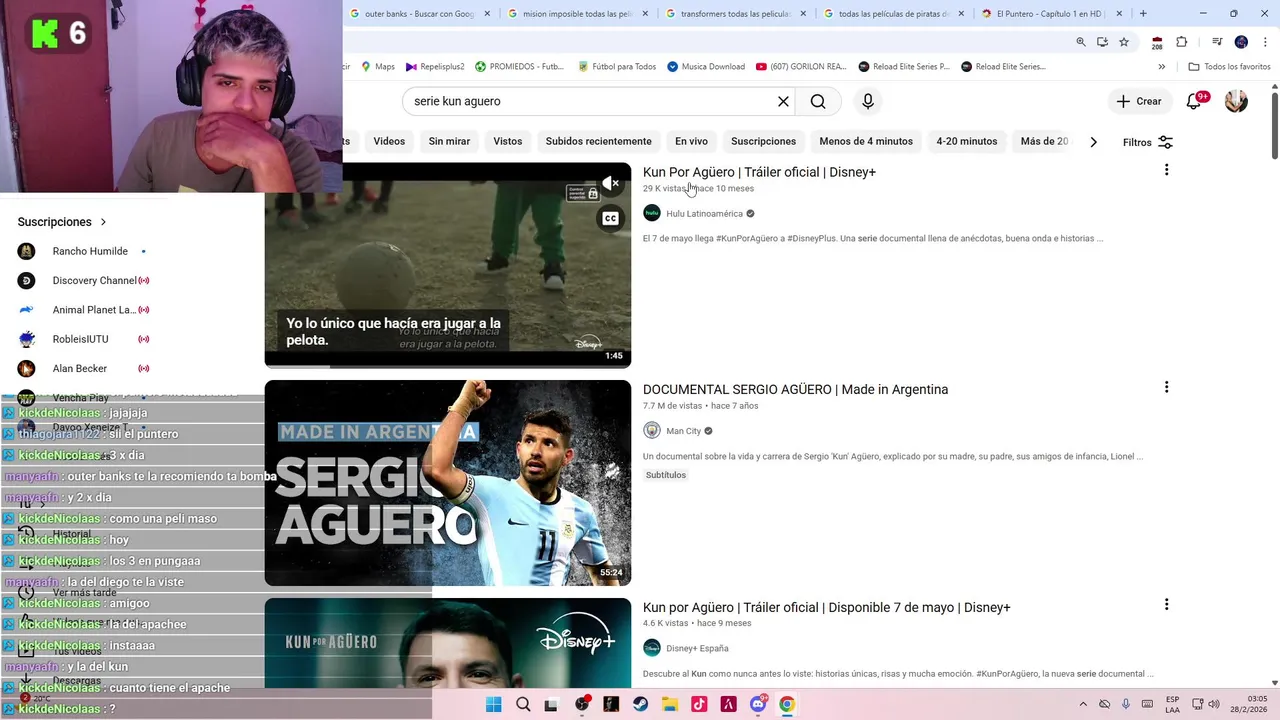Screen dimensions: 1280x720
Task: Select the Menos de 4 minutos chip
Action: [x=866, y=141]
